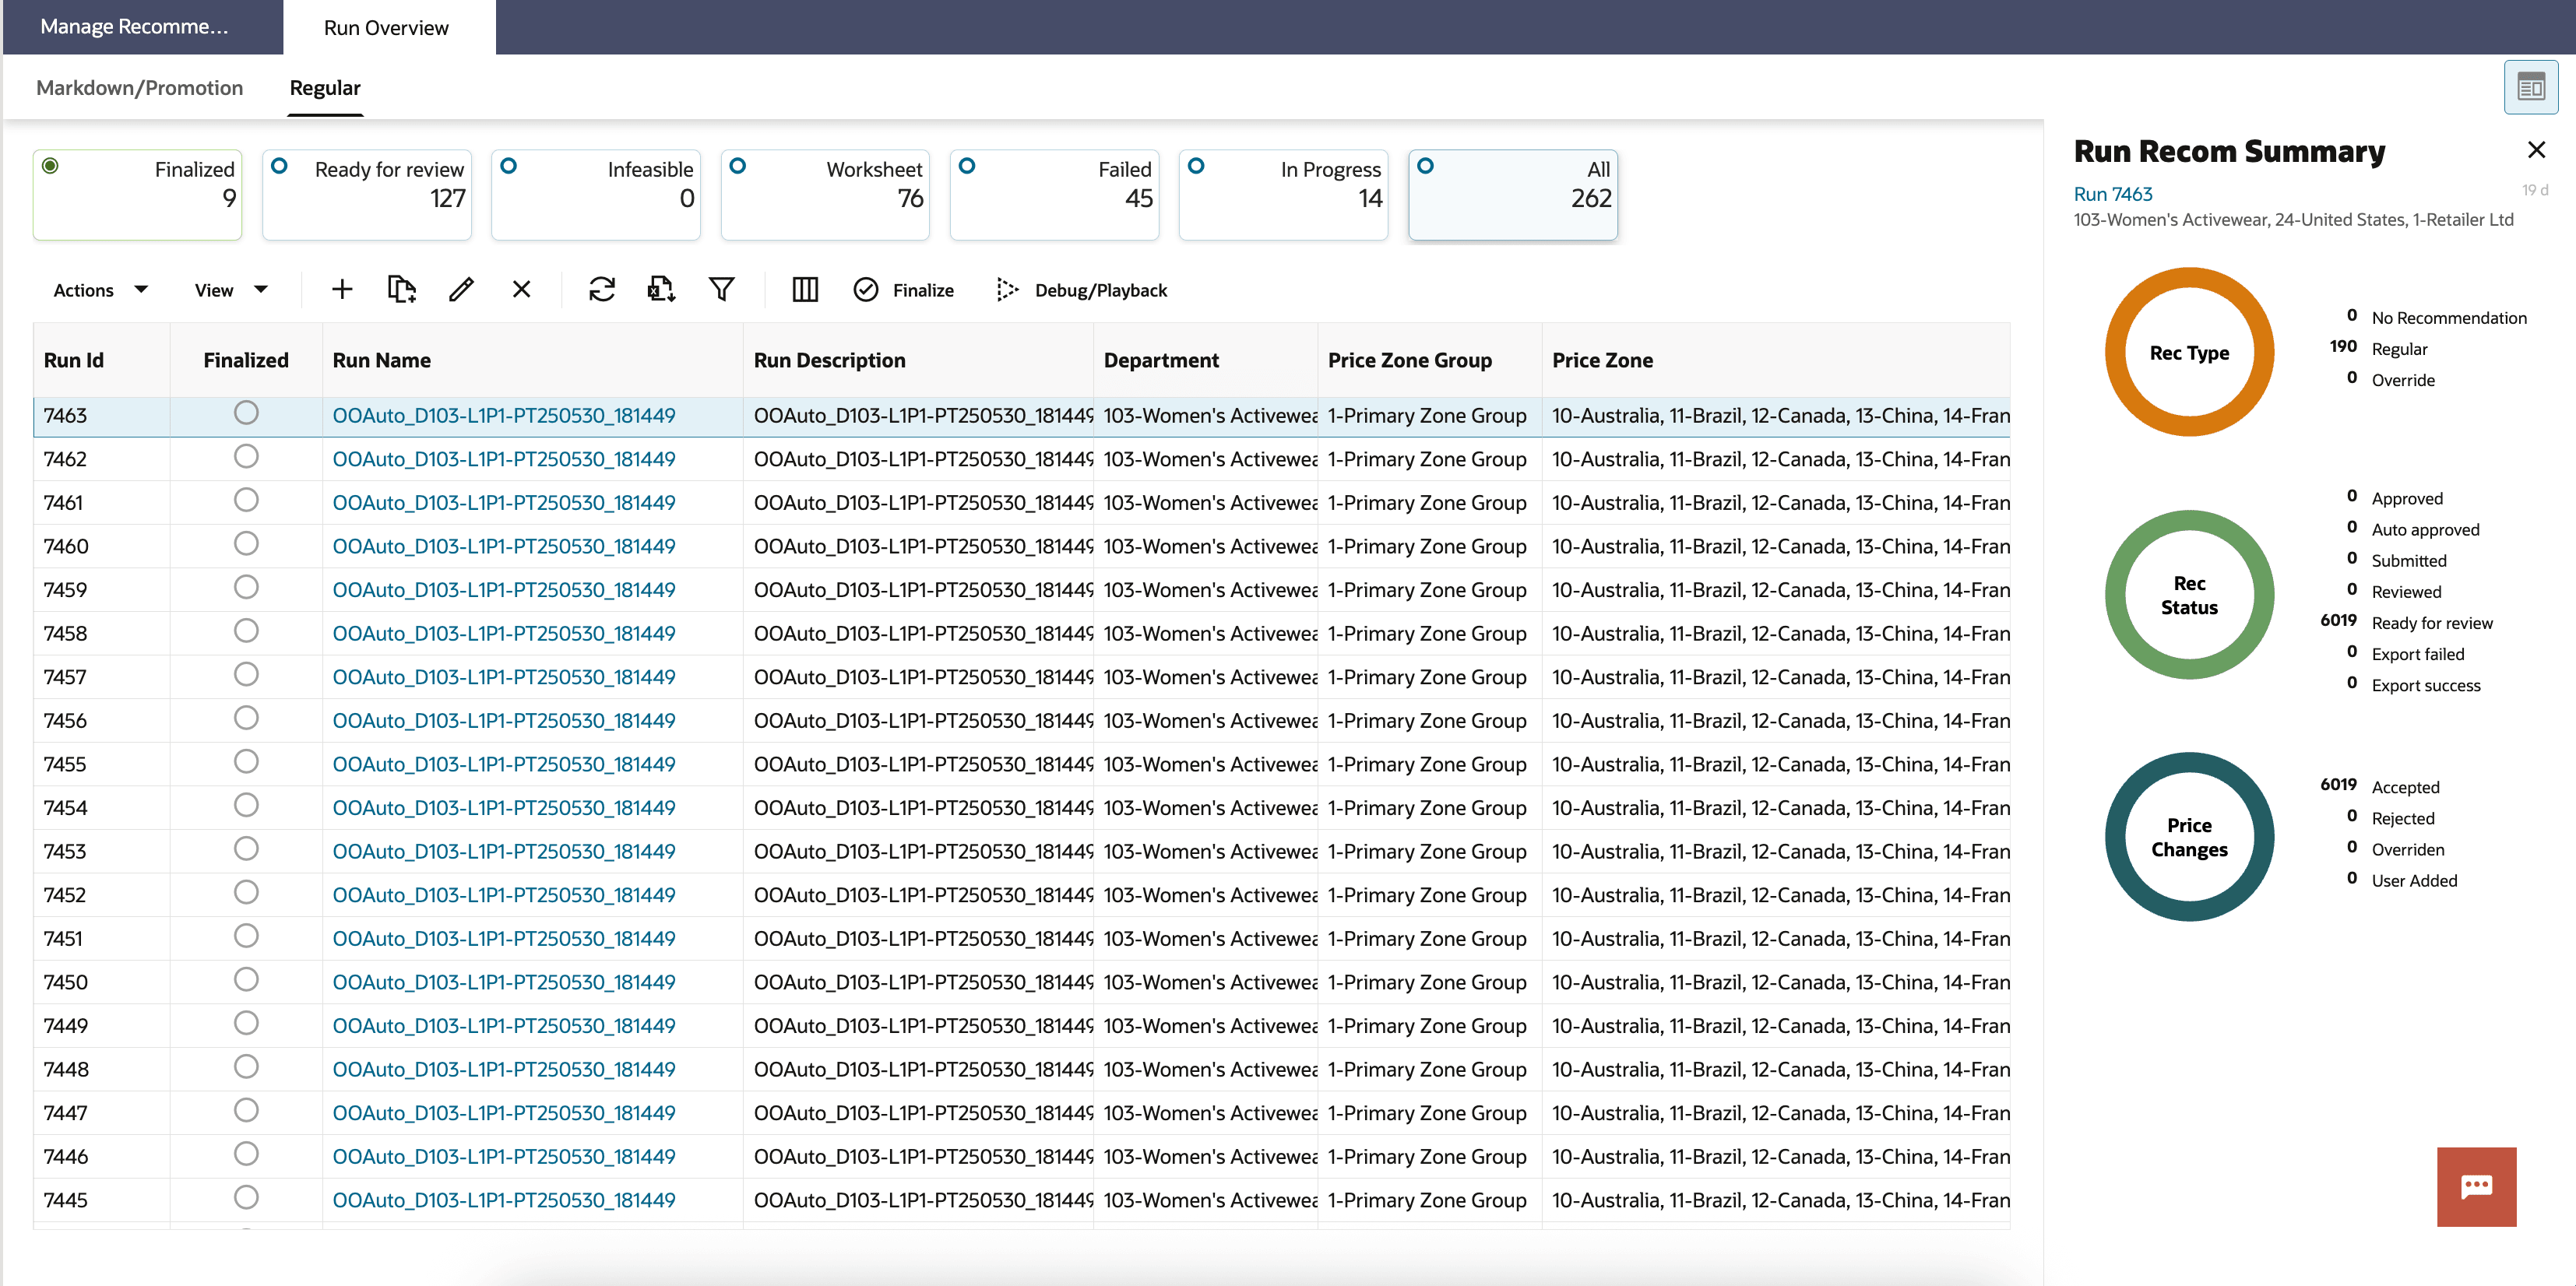Screen dimensions: 2576x1286
Task: Mark run 7463 as finalized
Action: pos(245,412)
